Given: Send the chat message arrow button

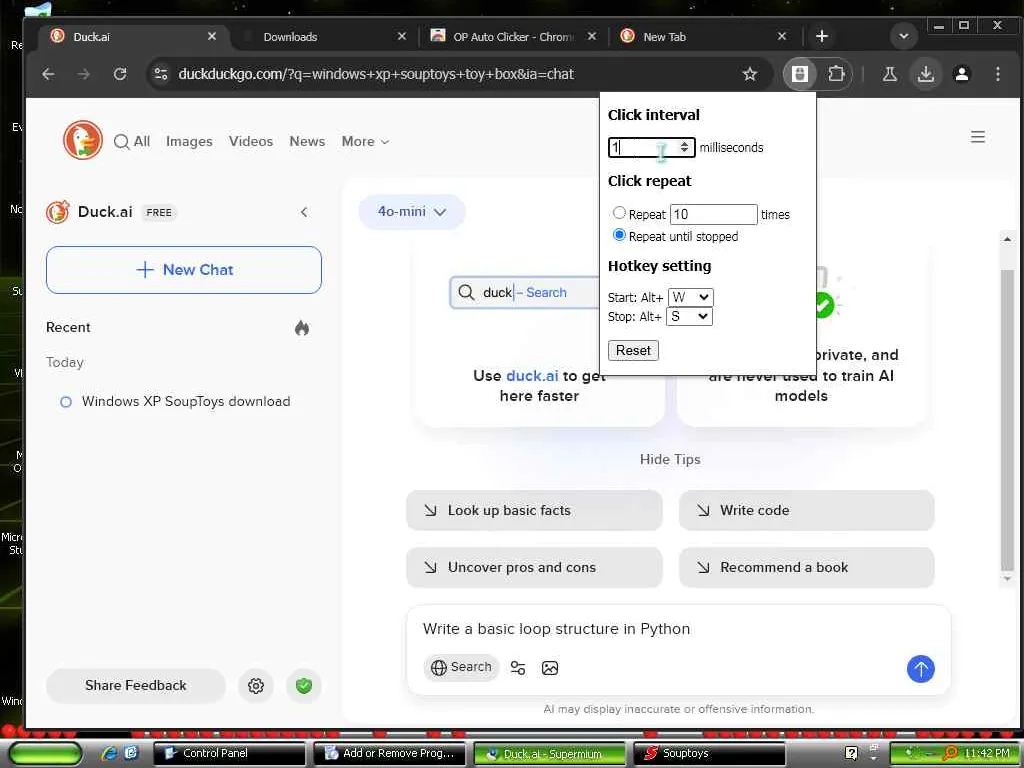Looking at the screenshot, I should pyautogui.click(x=920, y=669).
